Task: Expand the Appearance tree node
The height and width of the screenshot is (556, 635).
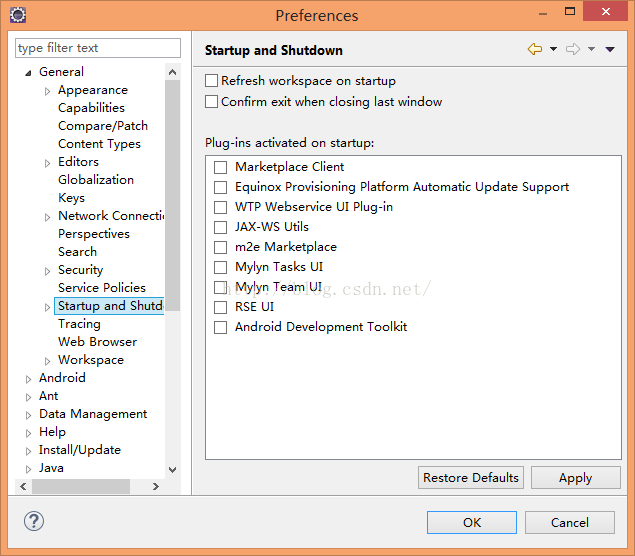Action: (x=47, y=91)
